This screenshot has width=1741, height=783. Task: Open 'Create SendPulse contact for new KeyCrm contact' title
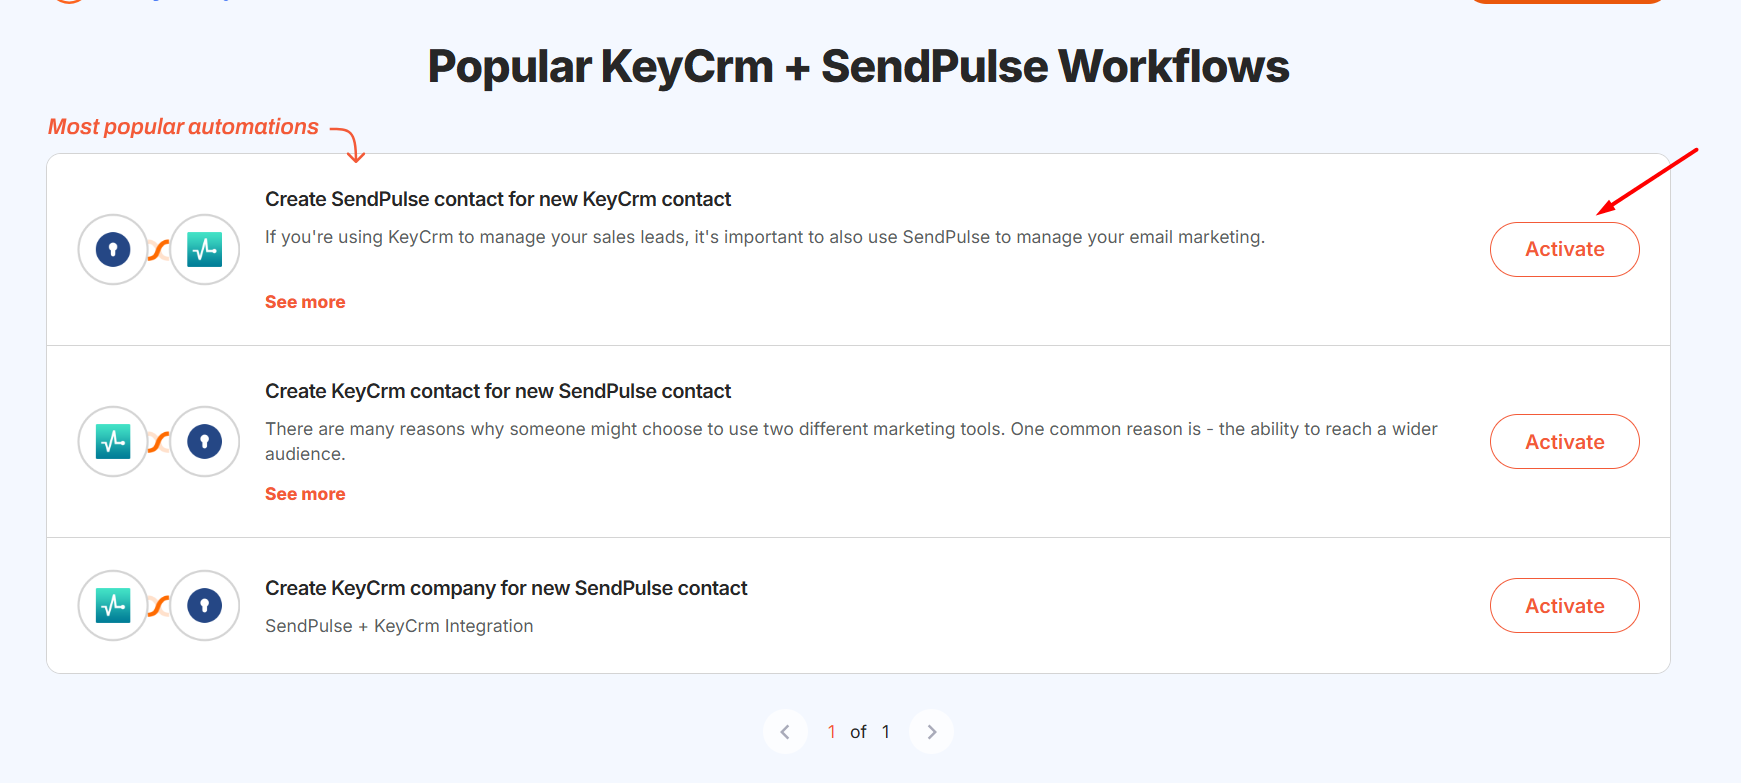coord(498,199)
